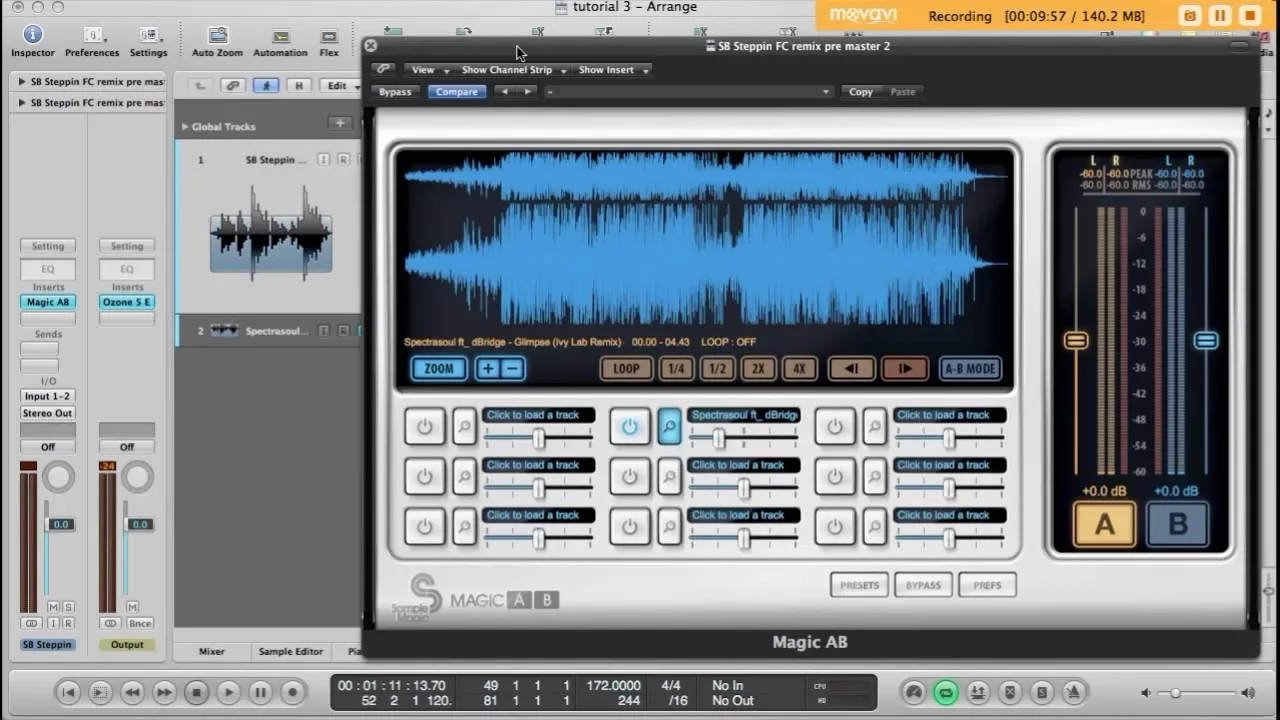This screenshot has width=1280, height=720.
Task: Mute the SB Steppin channel strip
Action: click(53, 608)
